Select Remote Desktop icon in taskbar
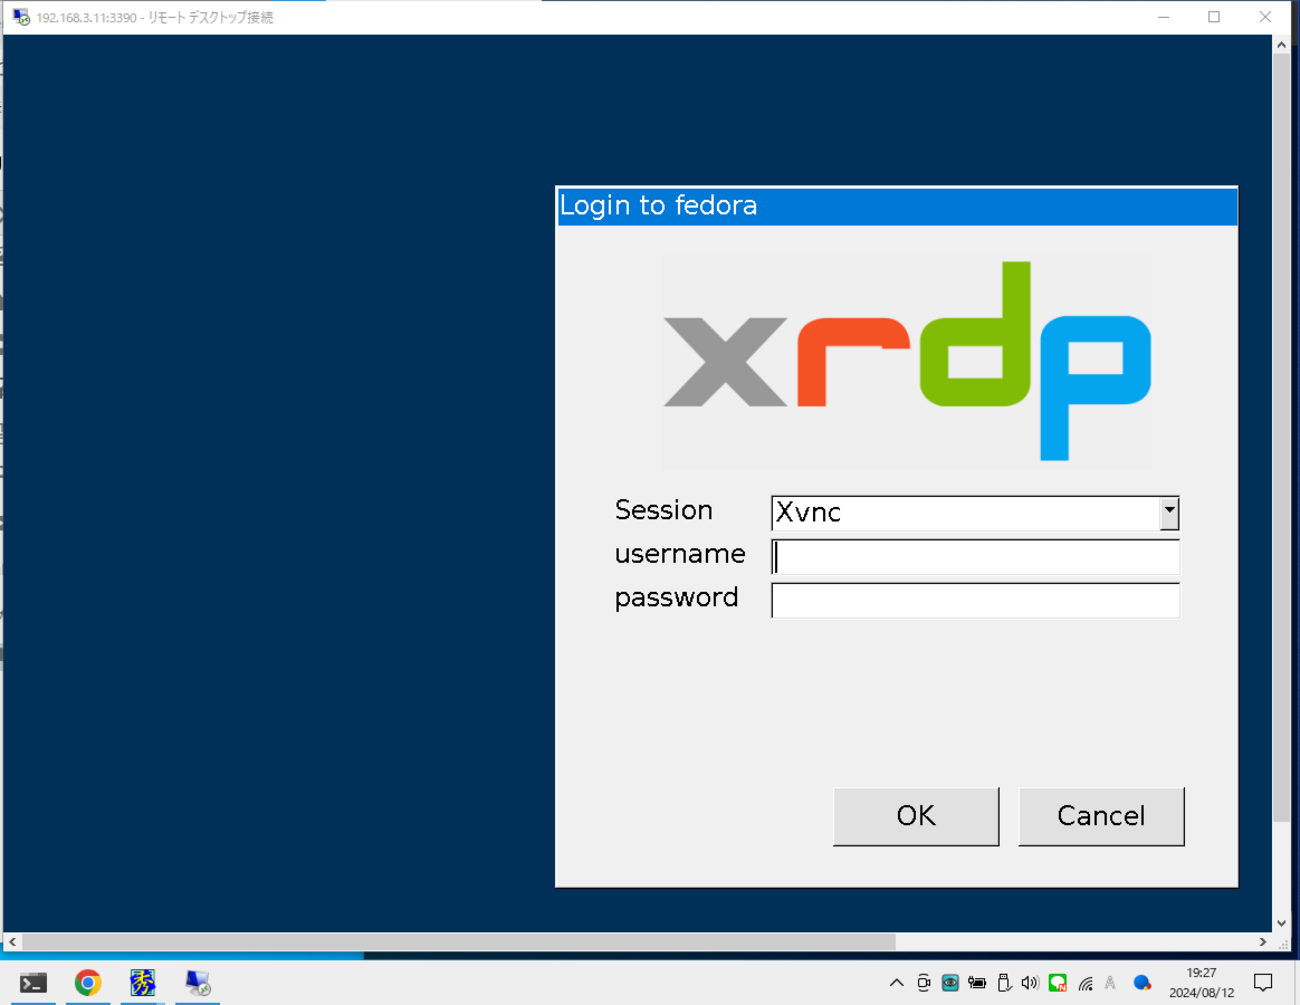 pos(197,983)
